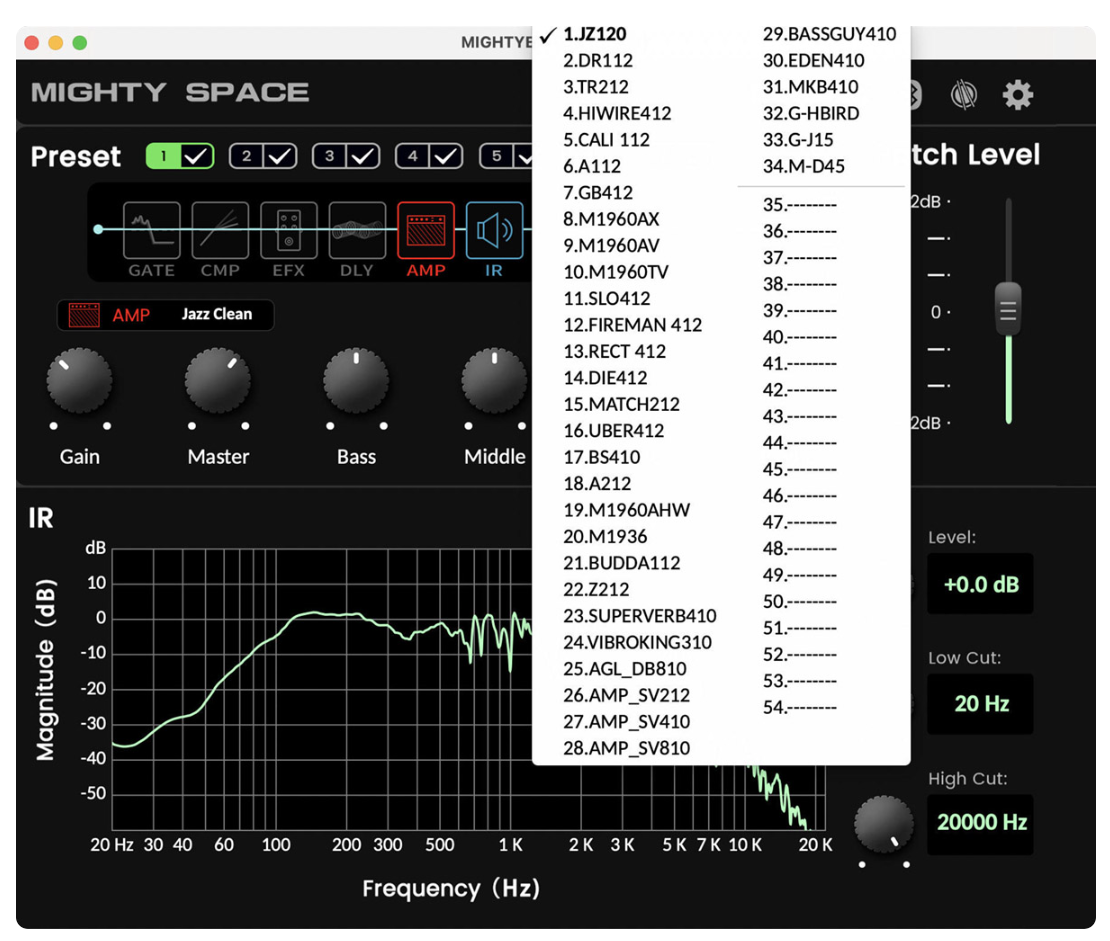Select 23.SUPERVERB410 cabinet from the list

pyautogui.click(x=639, y=616)
